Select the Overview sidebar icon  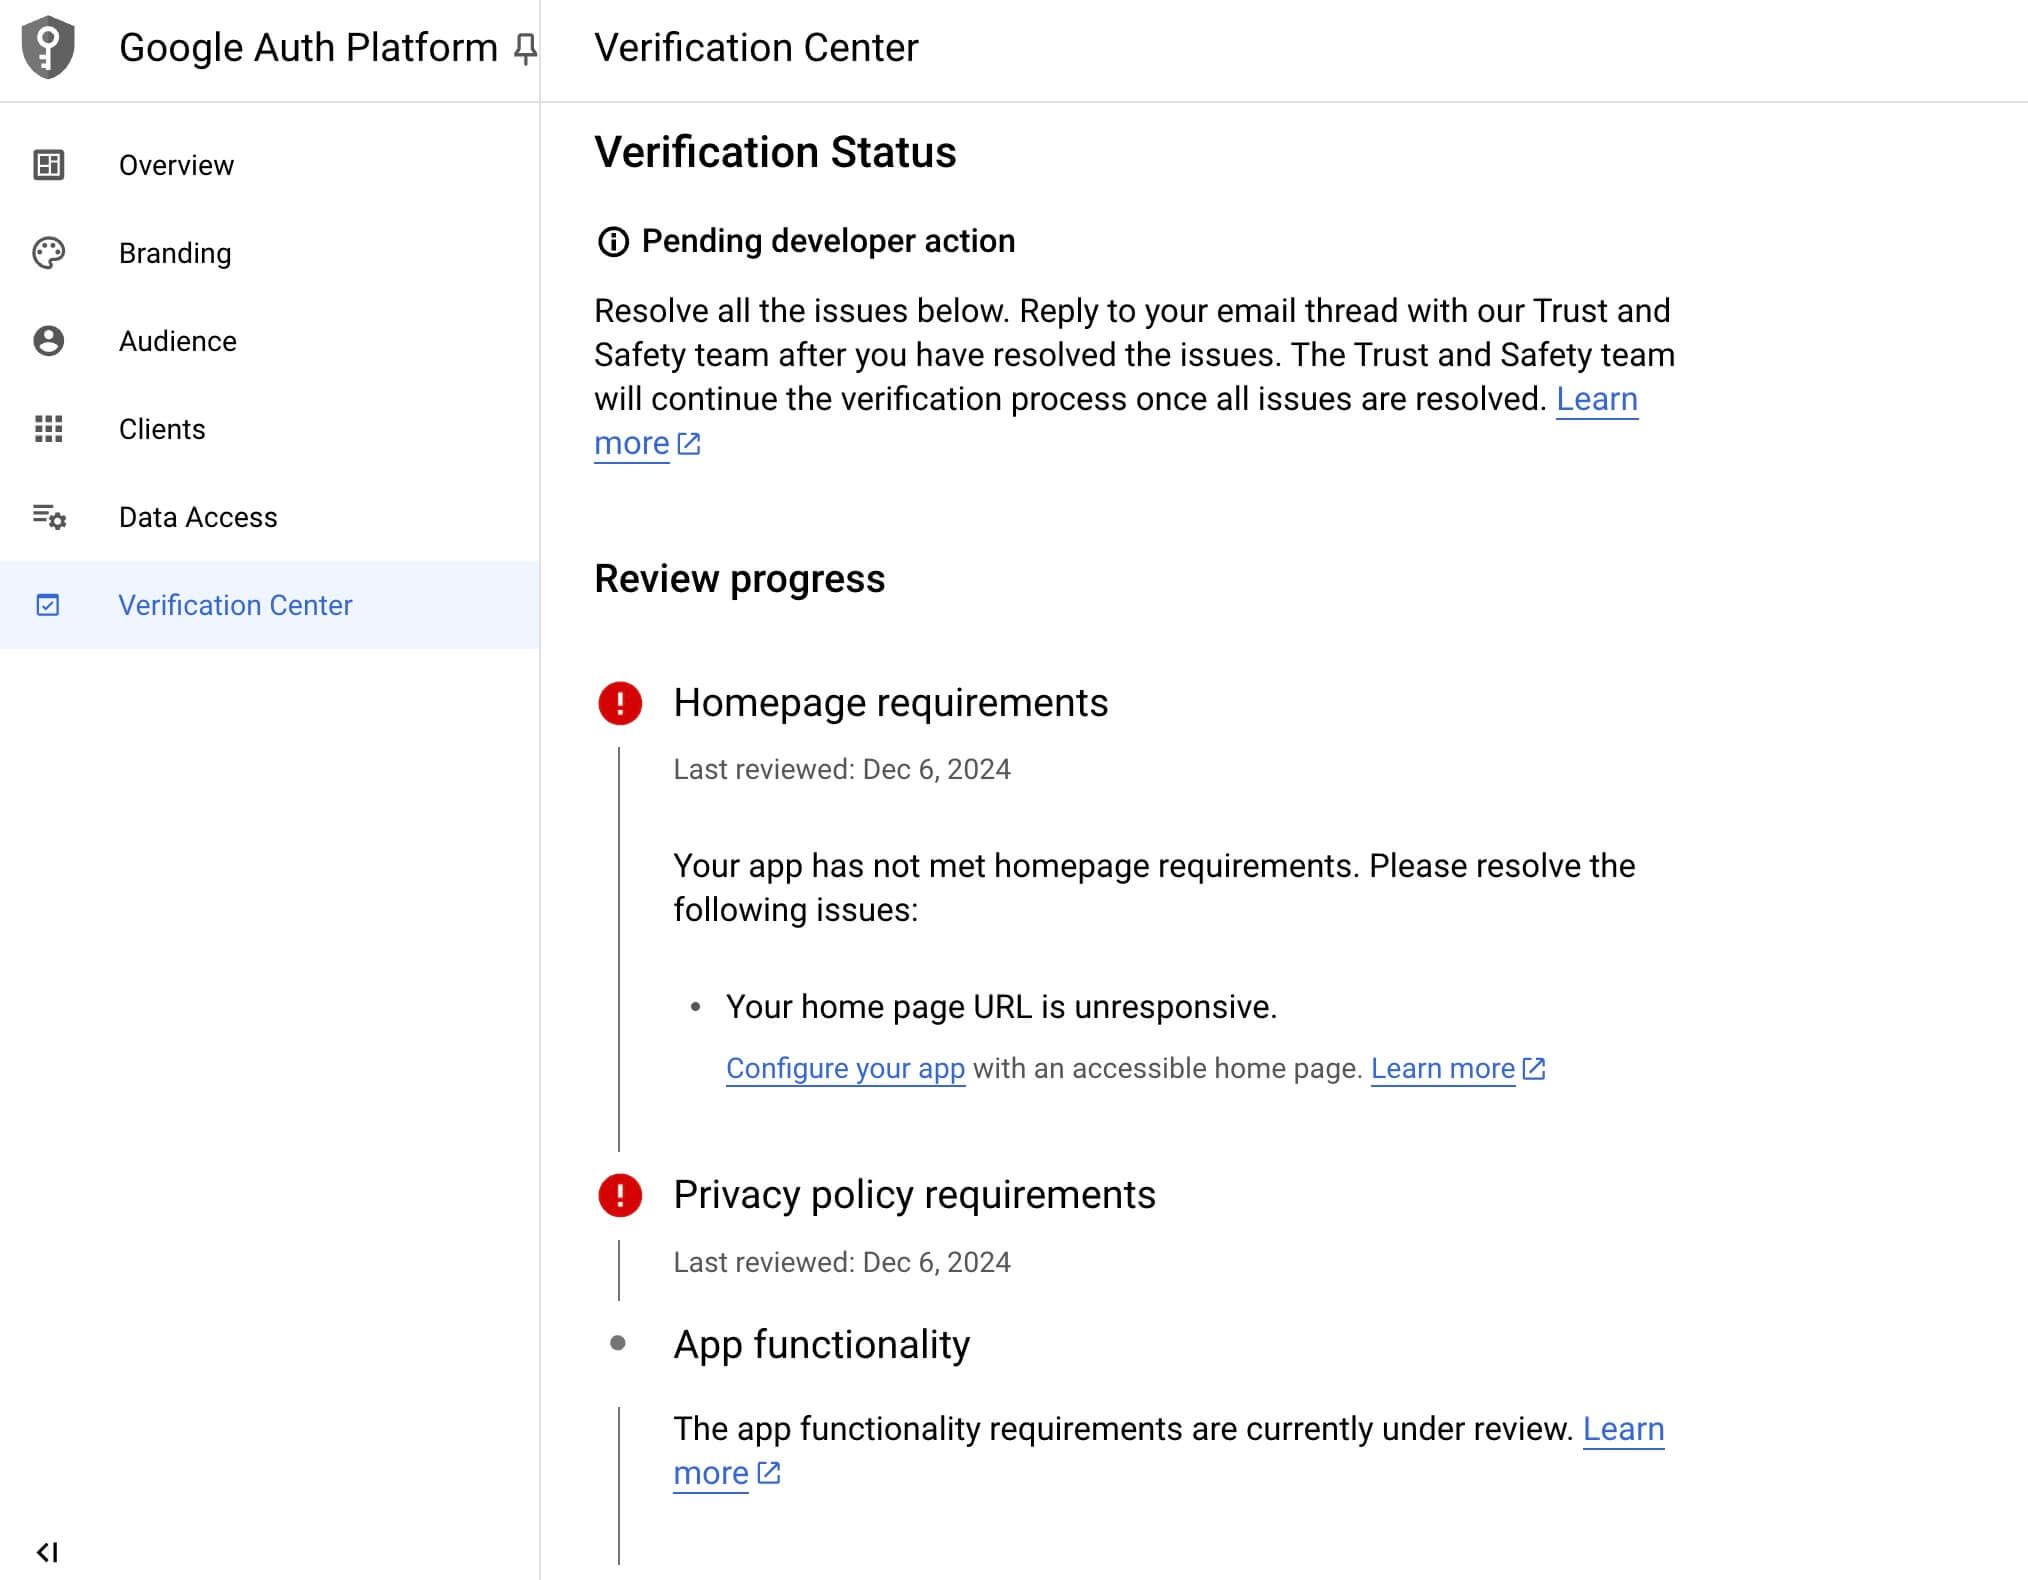coord(50,165)
